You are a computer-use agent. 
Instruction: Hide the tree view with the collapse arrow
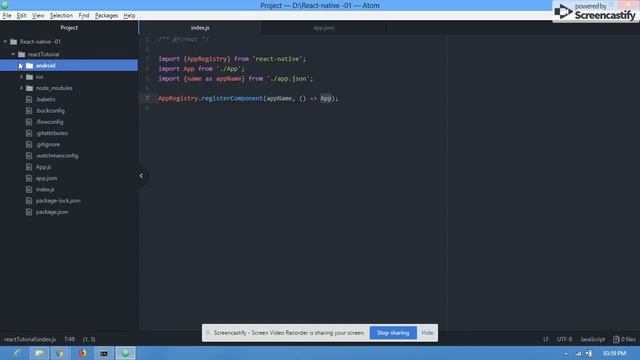pyautogui.click(x=141, y=176)
